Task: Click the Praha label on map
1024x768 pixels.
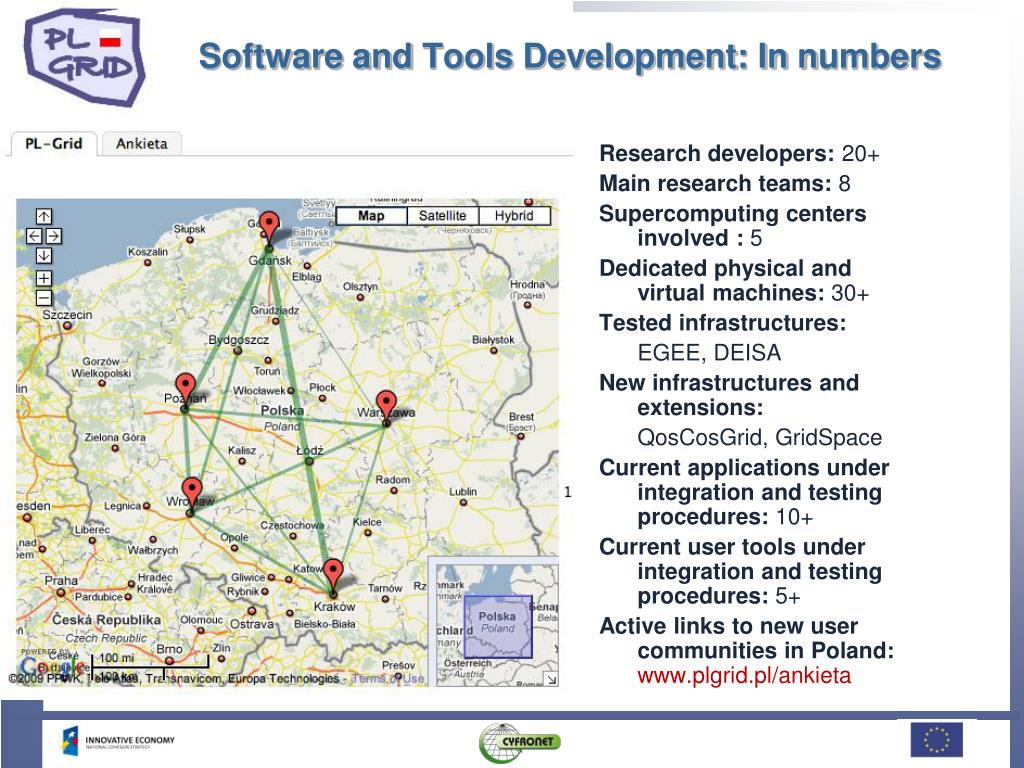Action: (61, 581)
